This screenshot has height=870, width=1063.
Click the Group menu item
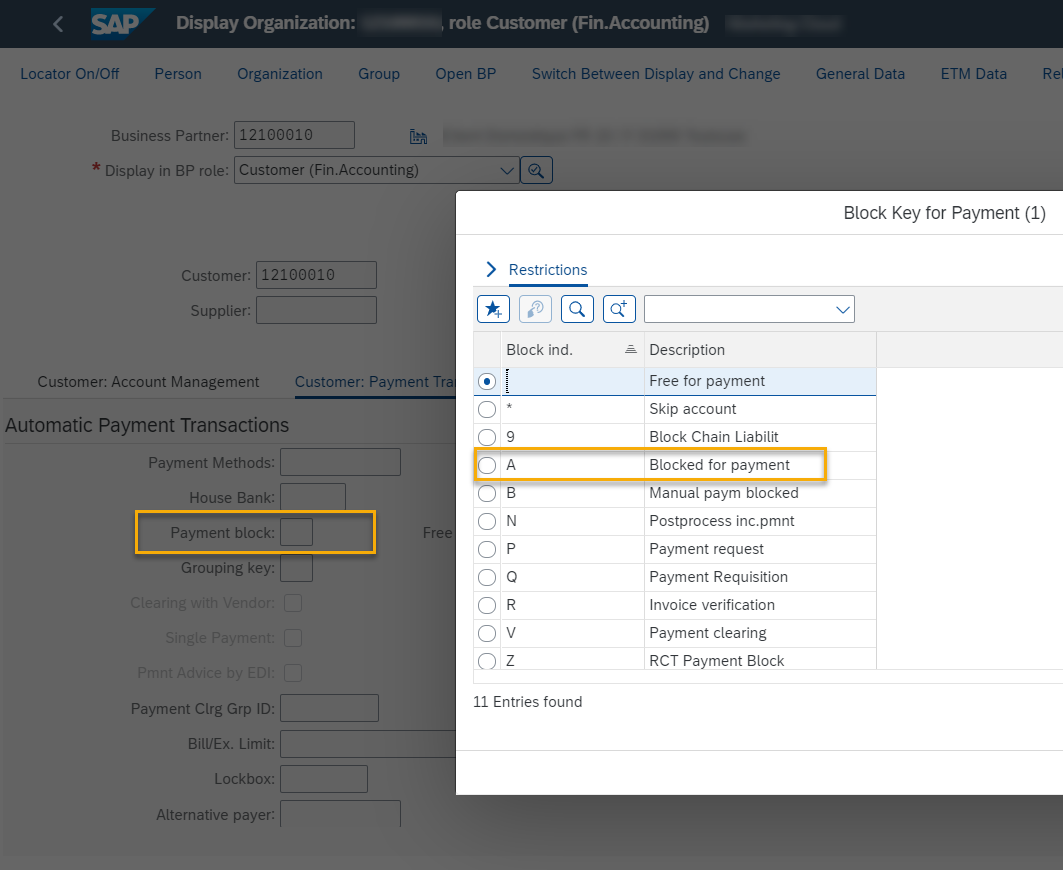point(379,74)
